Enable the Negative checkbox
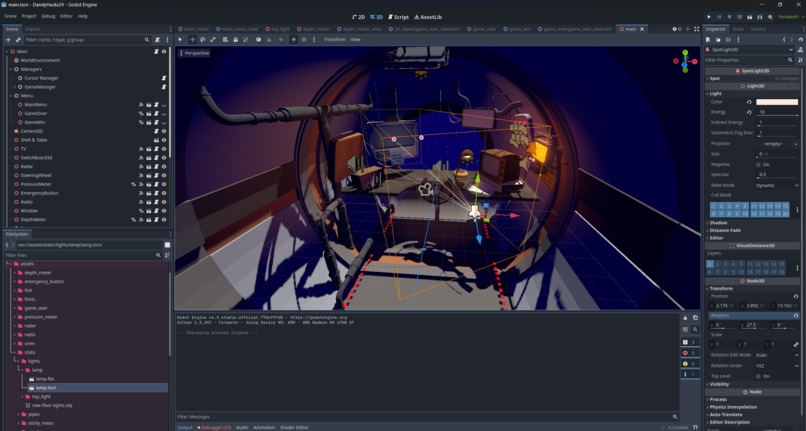This screenshot has height=431, width=806. pyautogui.click(x=758, y=165)
